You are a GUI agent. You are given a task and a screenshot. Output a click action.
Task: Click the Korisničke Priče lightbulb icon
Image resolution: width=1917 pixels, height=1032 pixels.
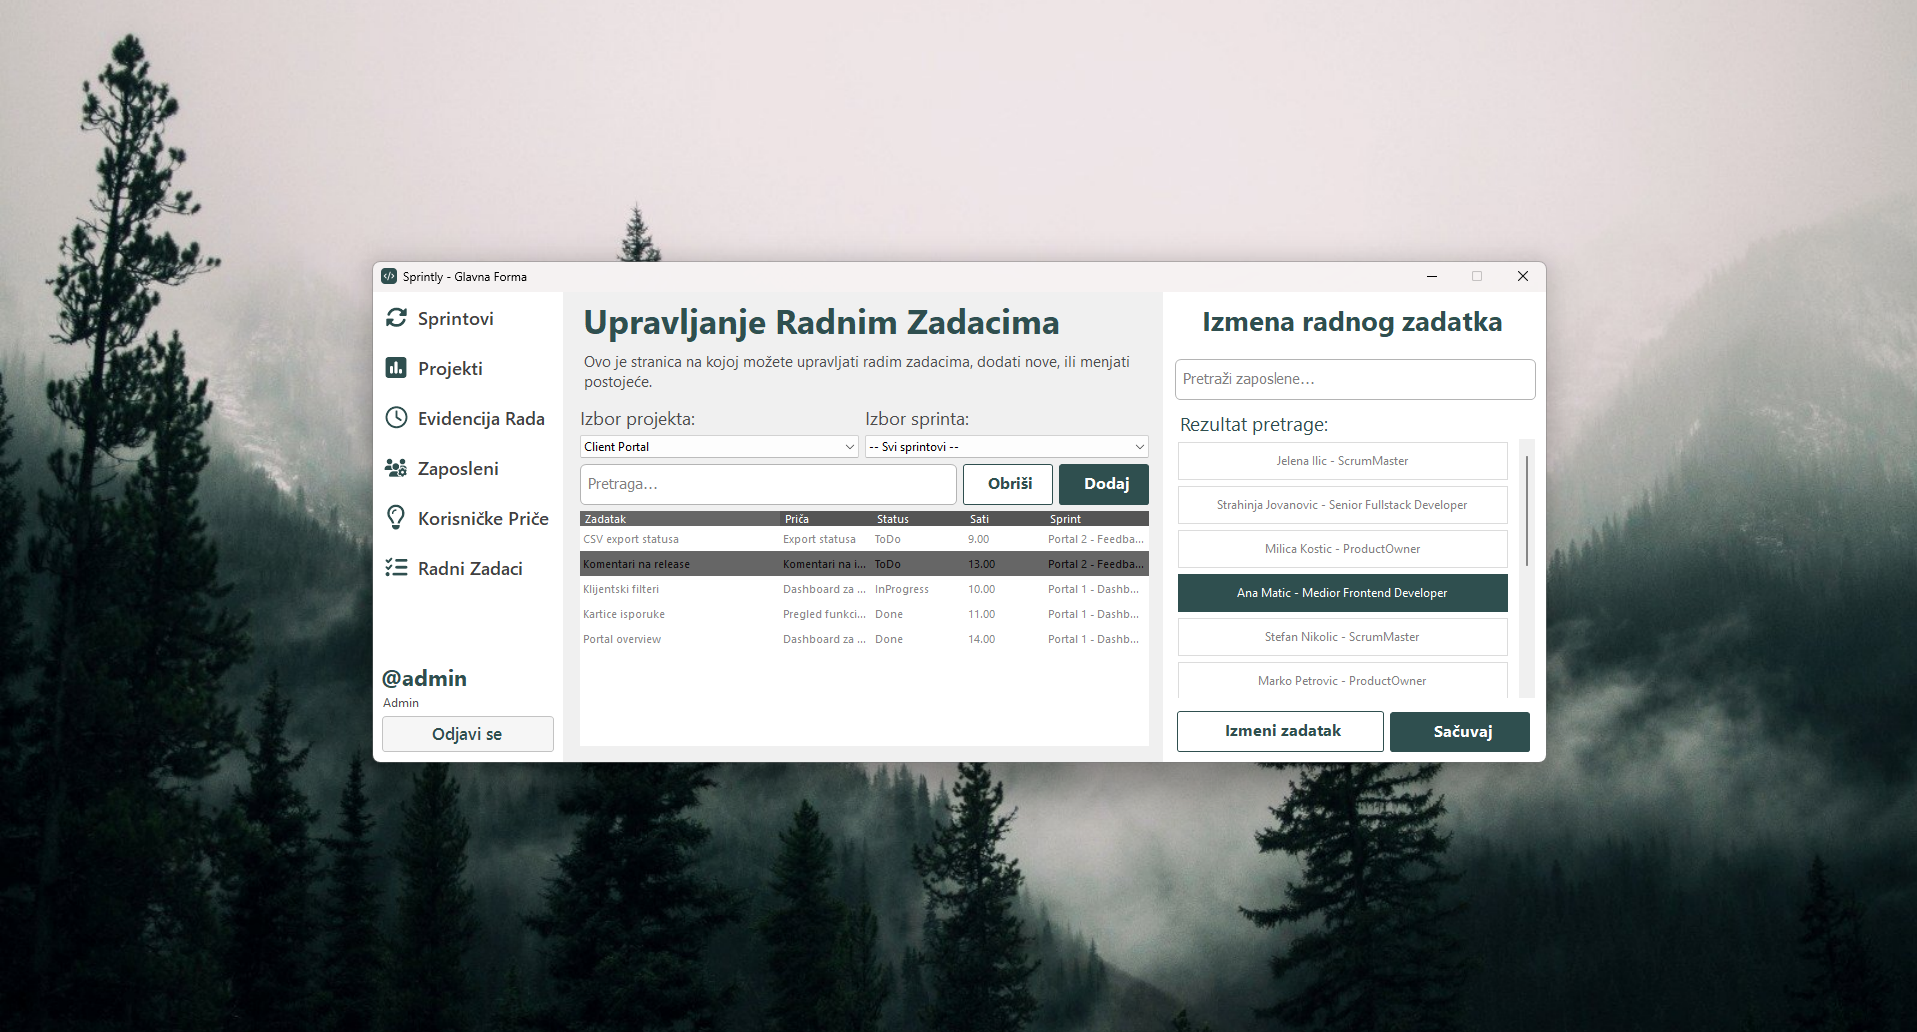[x=396, y=518]
